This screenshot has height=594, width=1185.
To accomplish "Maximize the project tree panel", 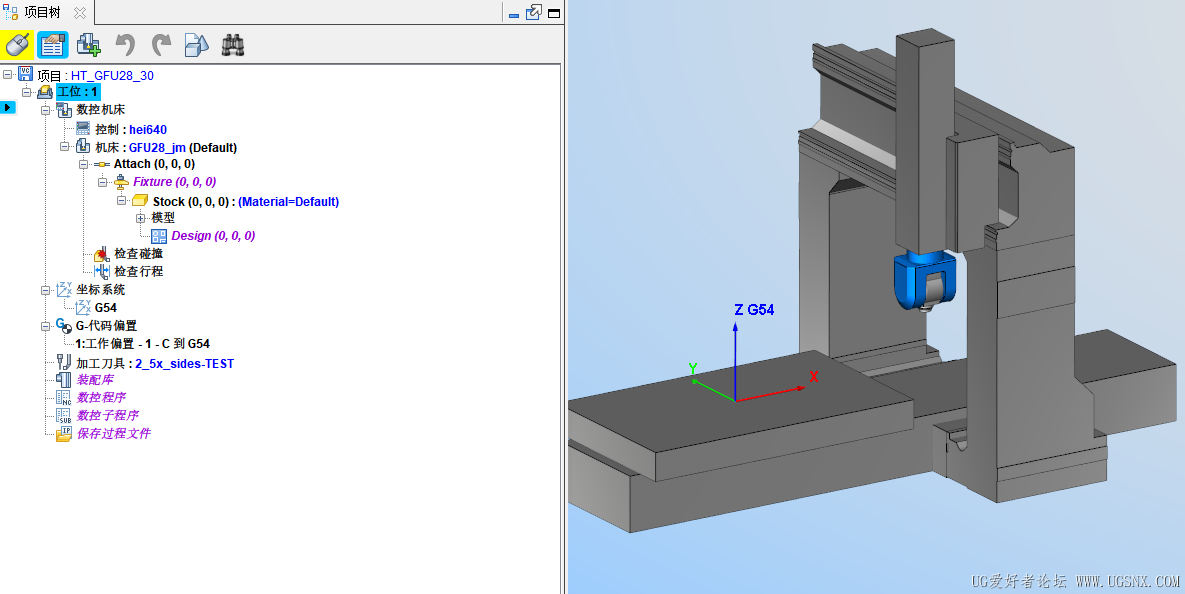I will pos(554,13).
